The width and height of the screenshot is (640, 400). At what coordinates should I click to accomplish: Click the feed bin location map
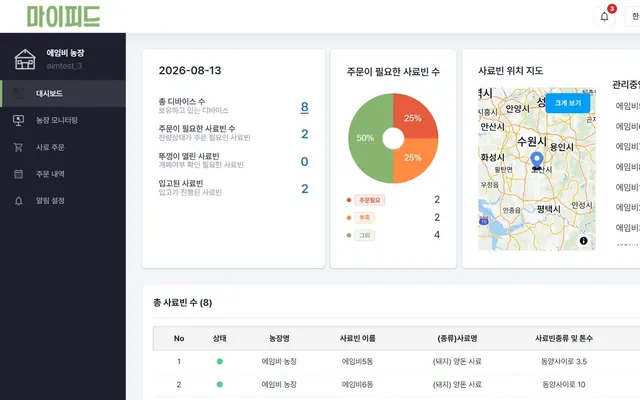(x=537, y=169)
